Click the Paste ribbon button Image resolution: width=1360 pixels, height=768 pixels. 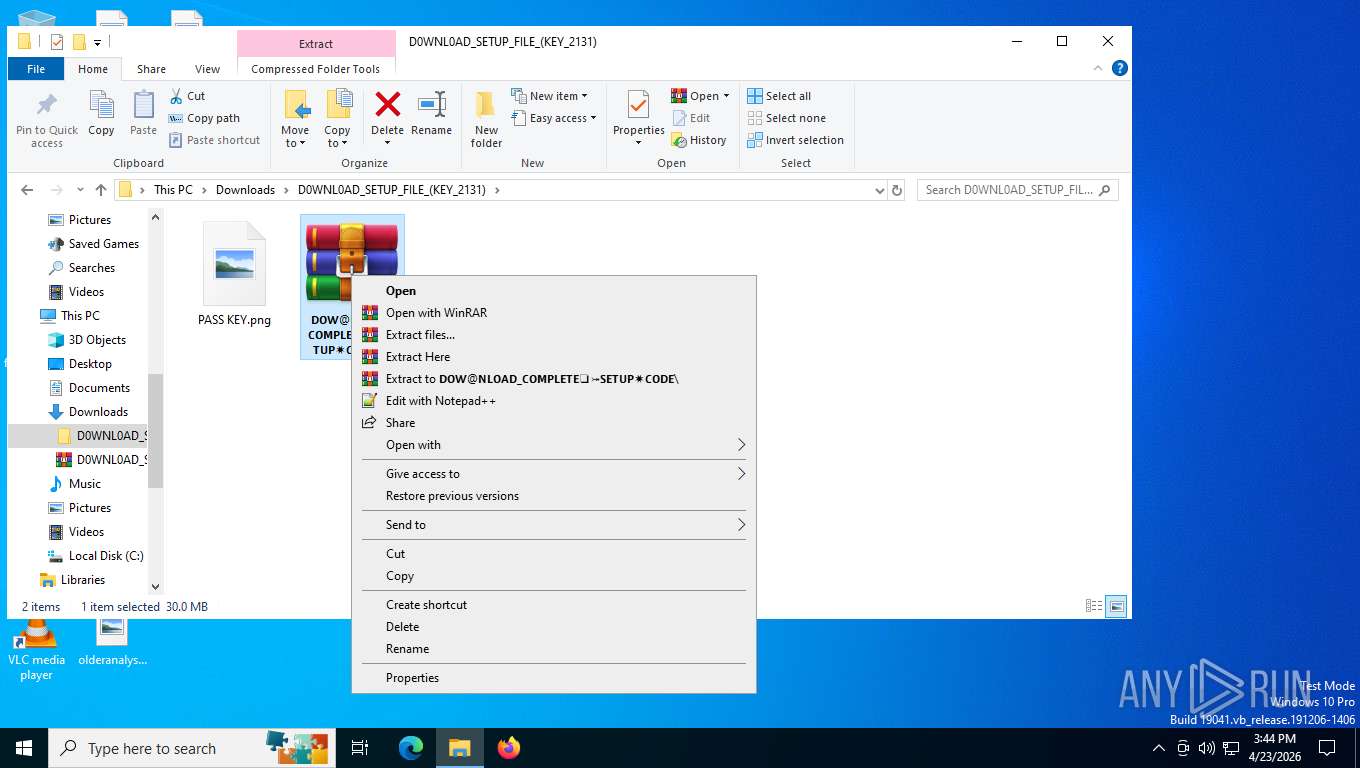[143, 115]
